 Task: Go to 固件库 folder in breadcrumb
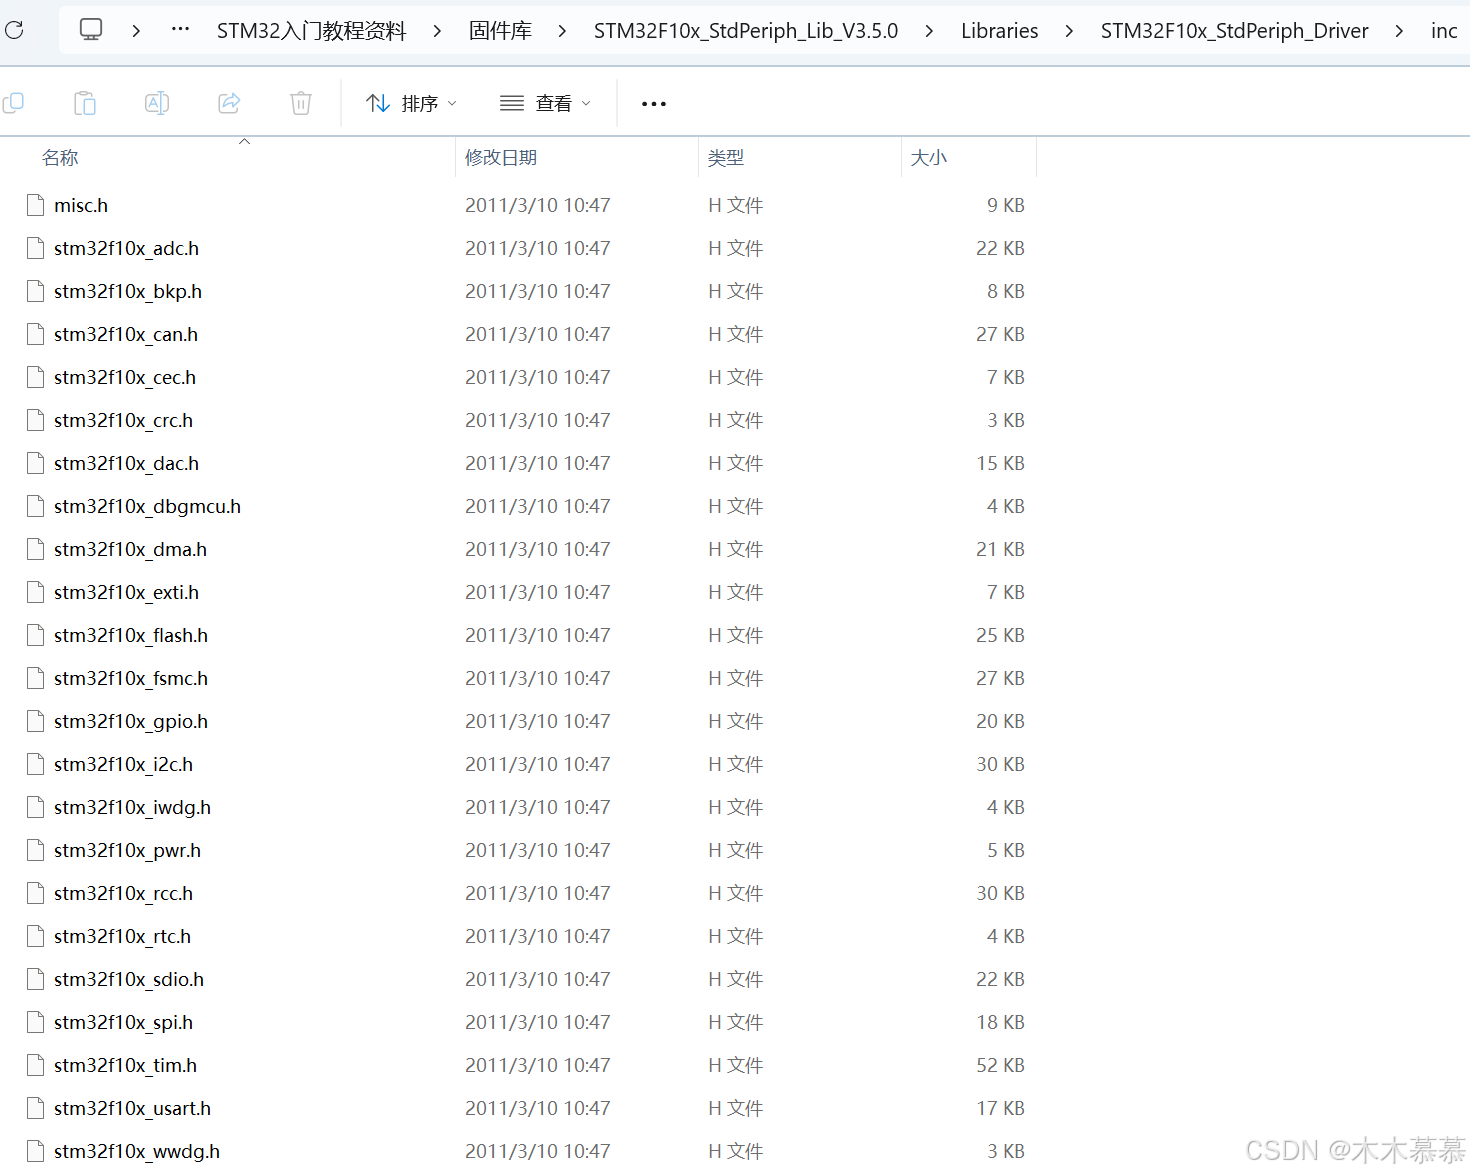(x=500, y=31)
